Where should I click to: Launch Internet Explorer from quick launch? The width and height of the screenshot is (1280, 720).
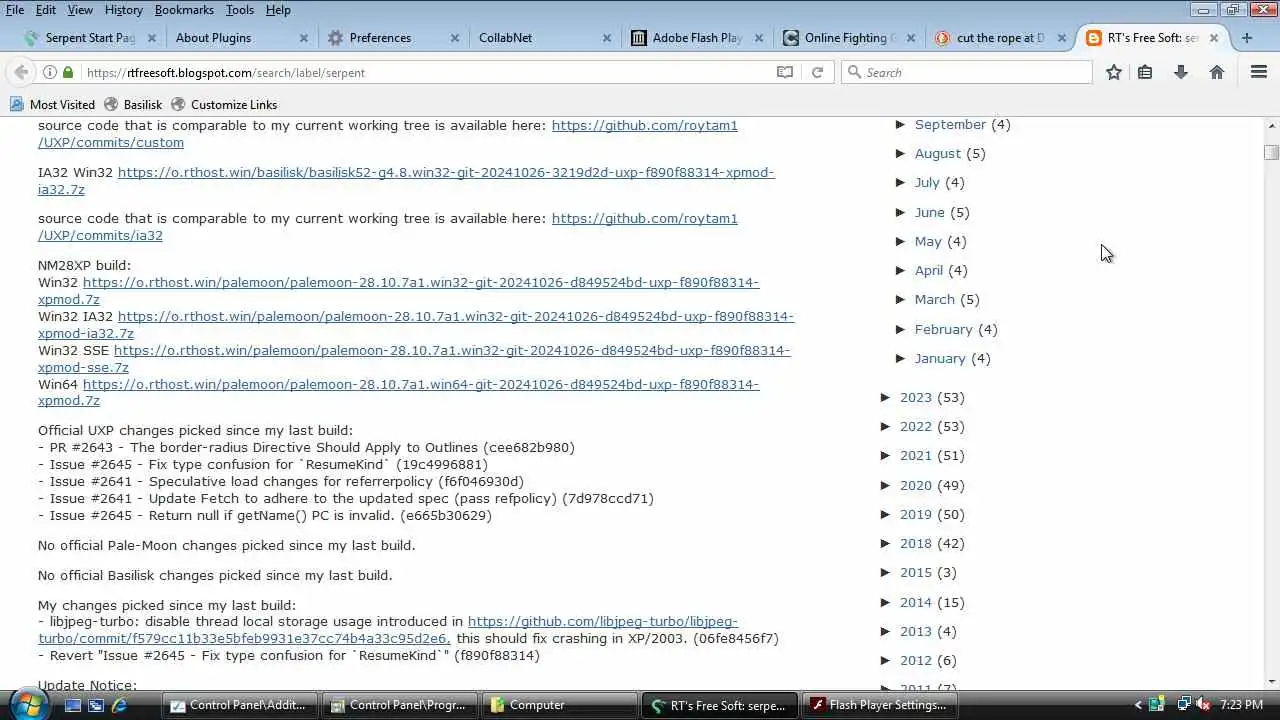(119, 705)
